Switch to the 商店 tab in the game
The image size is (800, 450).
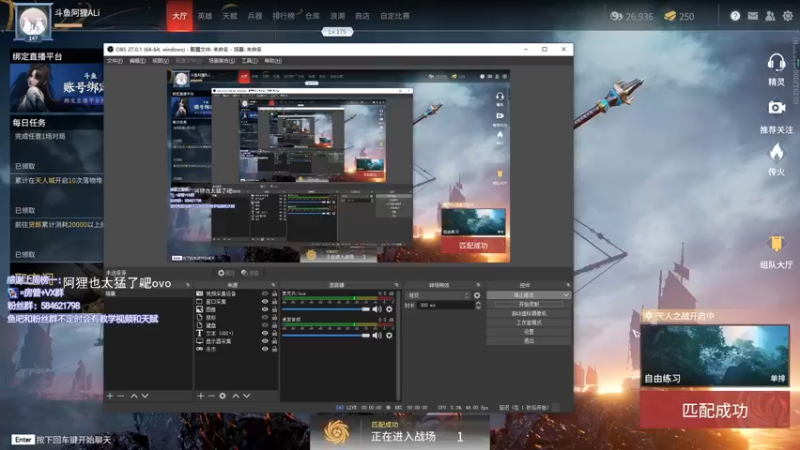click(362, 16)
